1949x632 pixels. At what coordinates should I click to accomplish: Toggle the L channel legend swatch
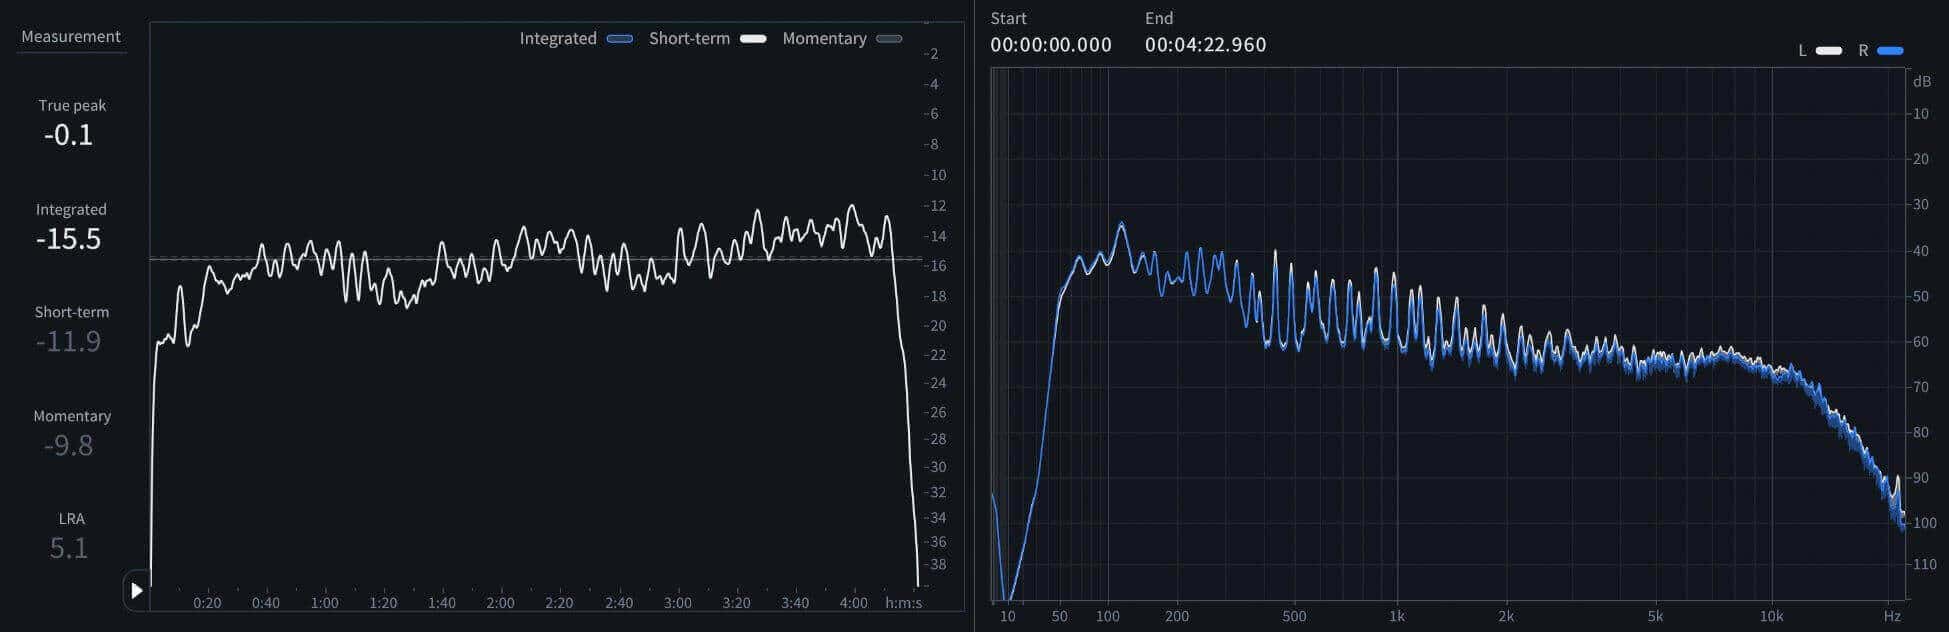(x=1829, y=51)
